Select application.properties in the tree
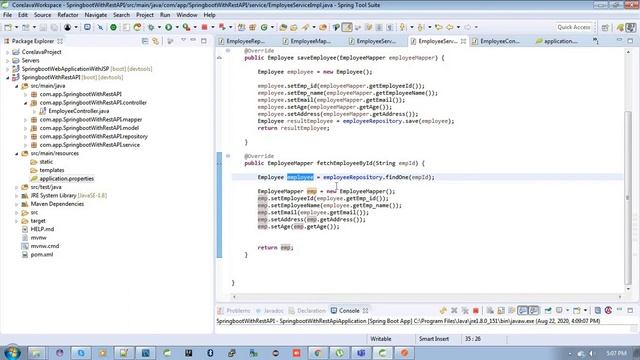 coord(67,179)
